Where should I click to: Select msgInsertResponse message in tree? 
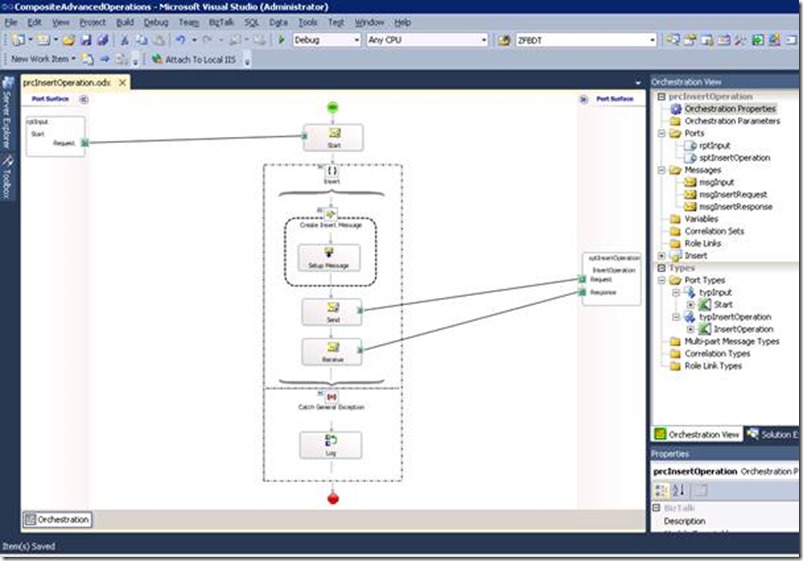pyautogui.click(x=735, y=207)
